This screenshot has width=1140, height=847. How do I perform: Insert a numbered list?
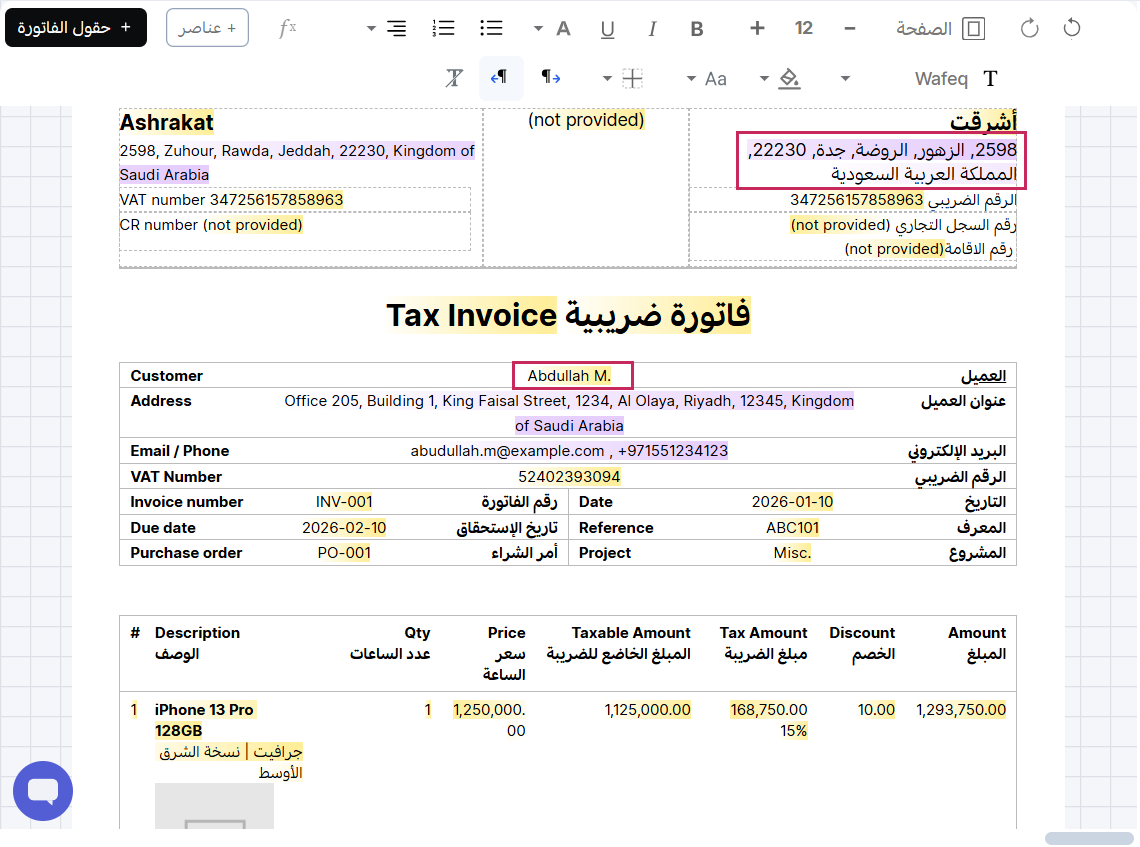(443, 28)
